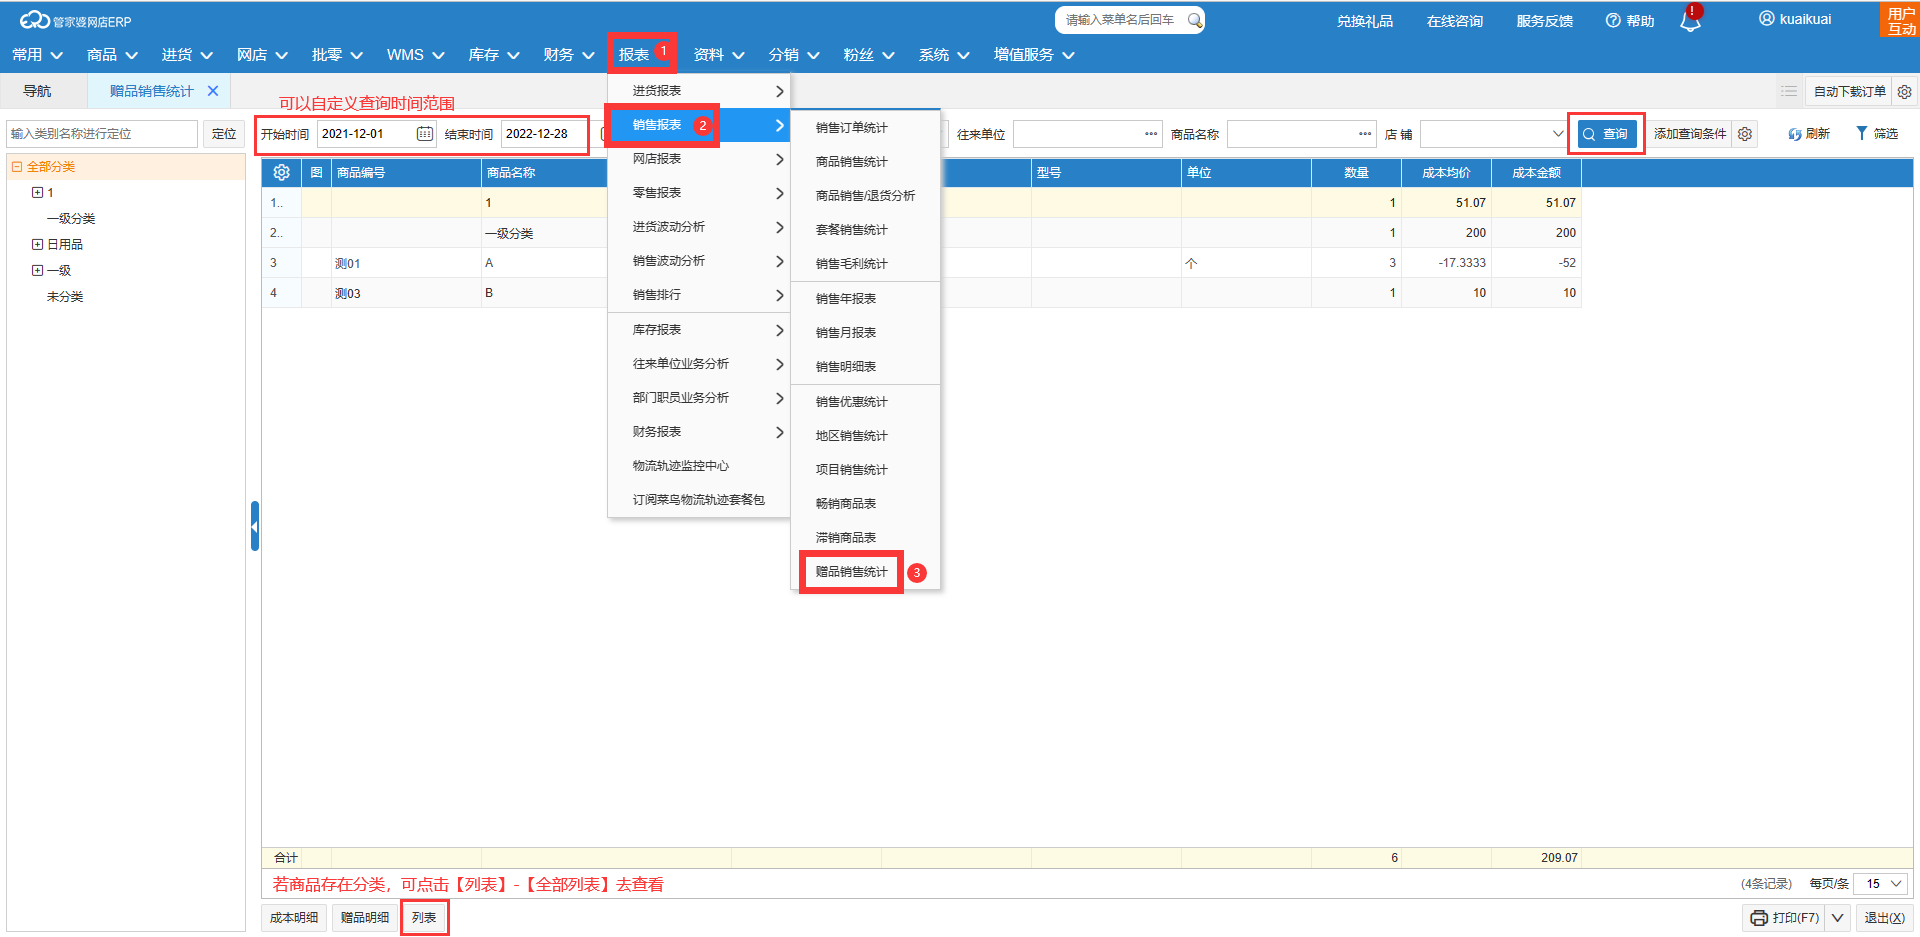Expand the 日用品 category node
This screenshot has height=937, width=1920.
point(37,245)
